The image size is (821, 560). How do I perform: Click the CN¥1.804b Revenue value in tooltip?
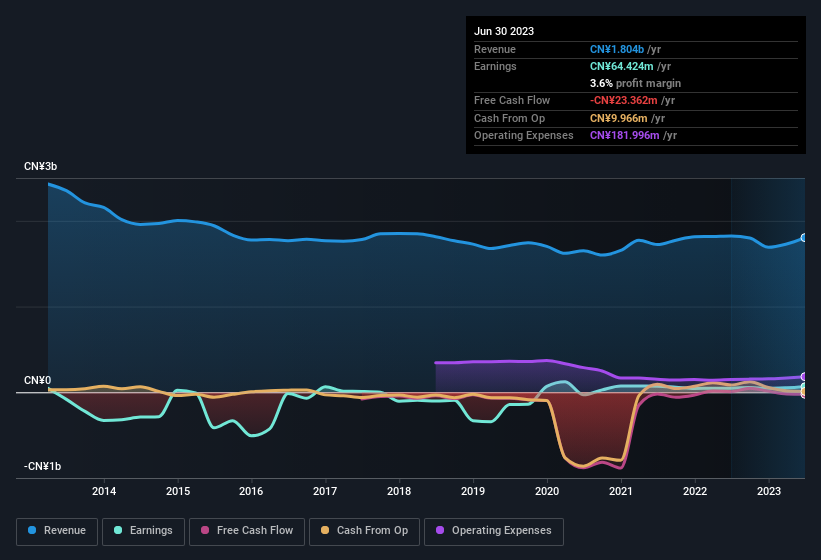pyautogui.click(x=617, y=49)
